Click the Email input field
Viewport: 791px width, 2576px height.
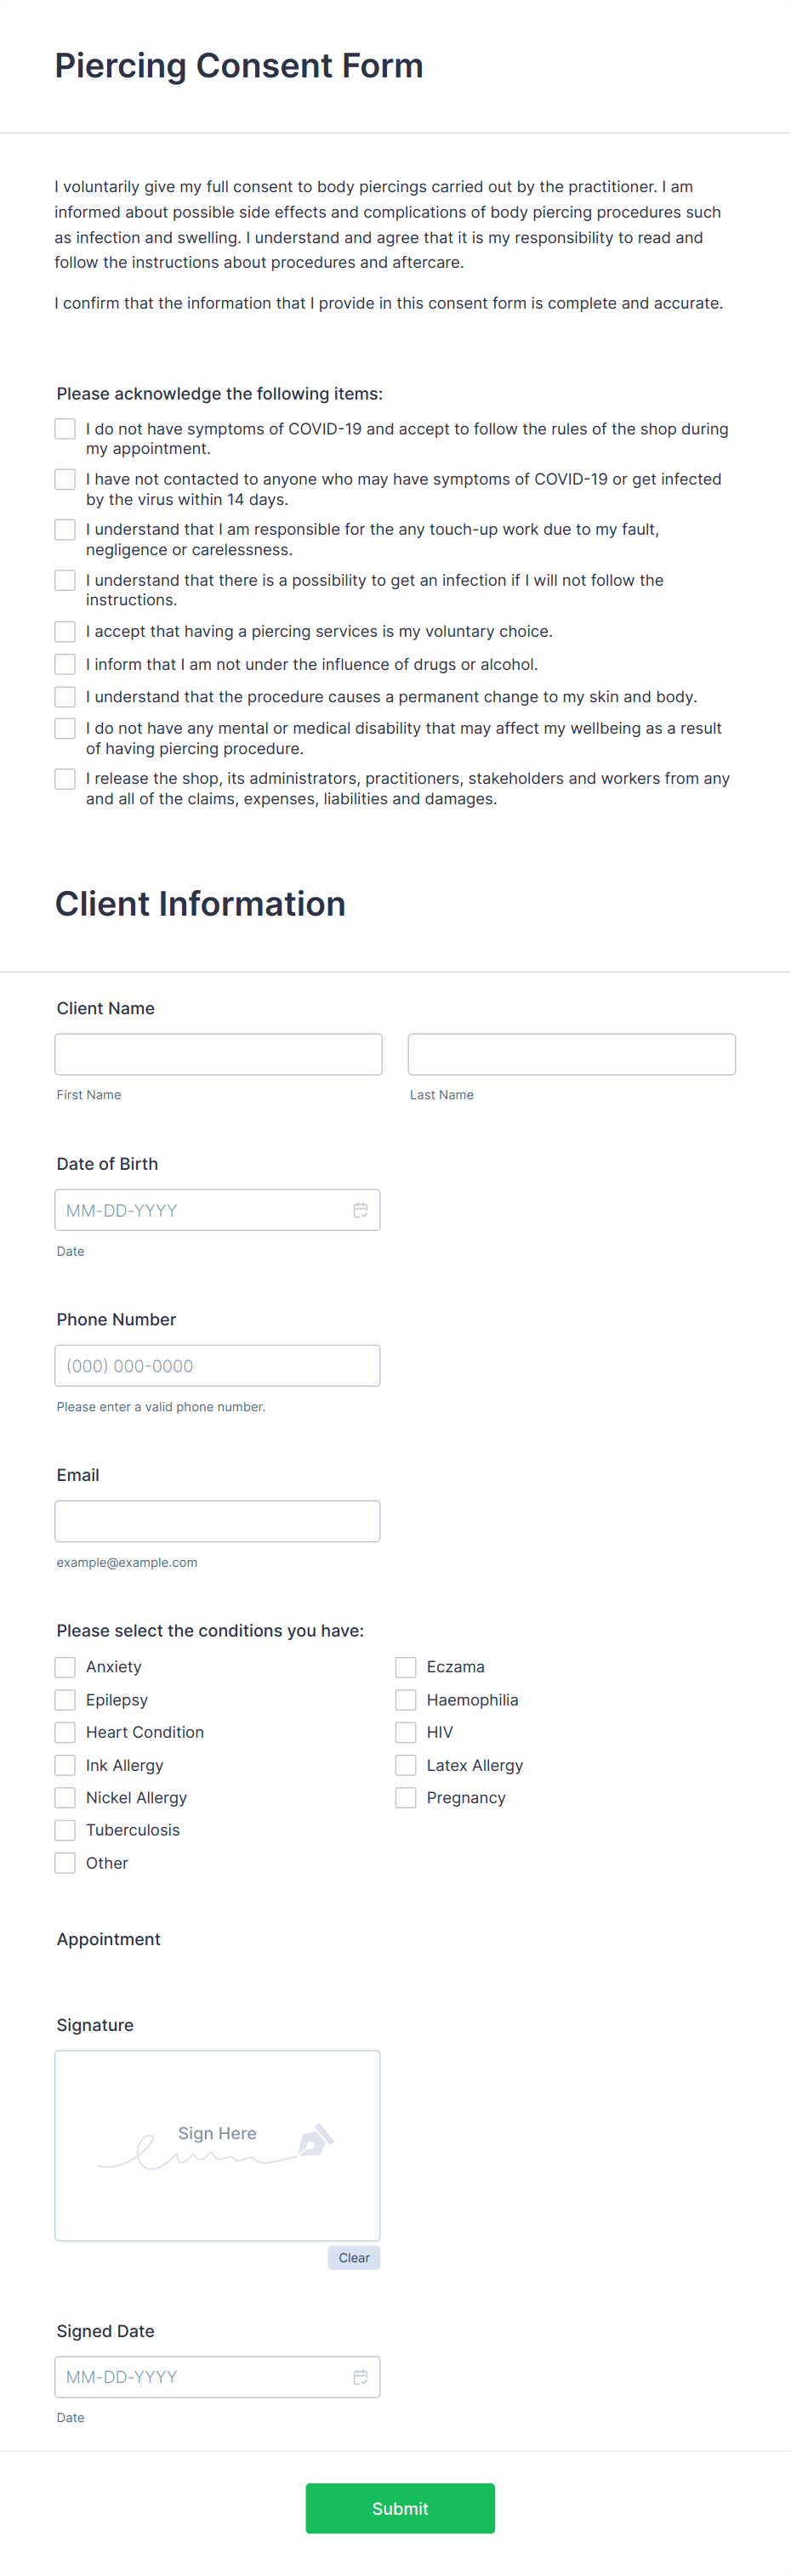point(218,1521)
